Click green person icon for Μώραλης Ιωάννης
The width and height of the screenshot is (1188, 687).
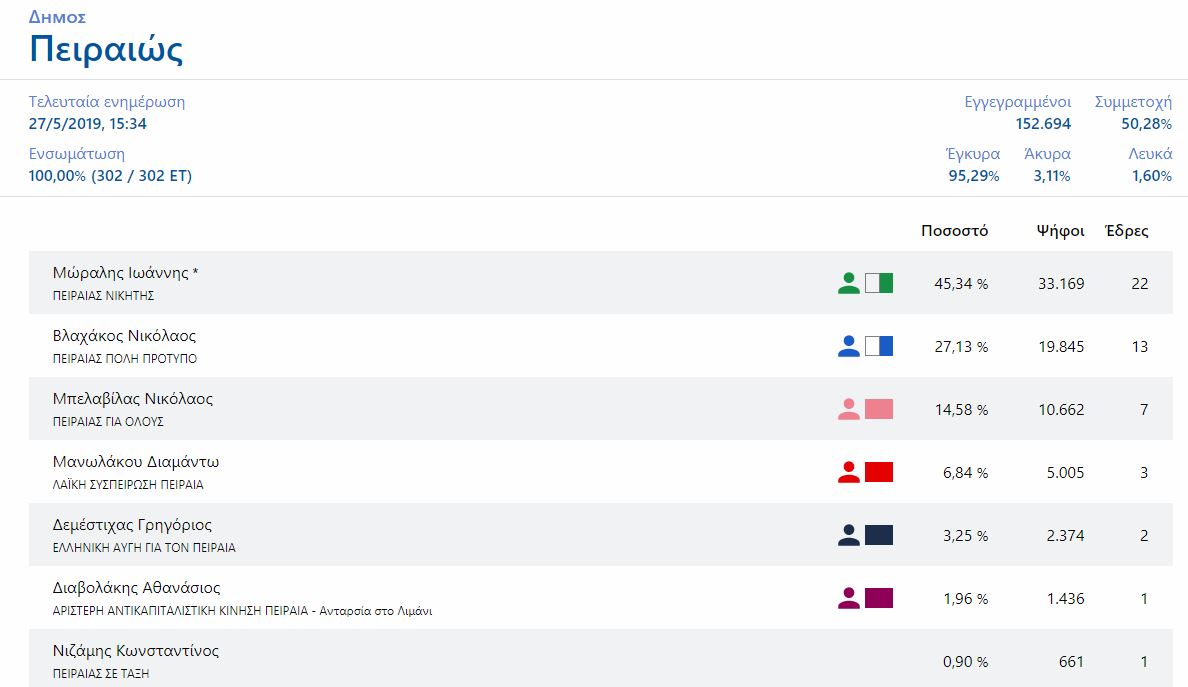(849, 283)
